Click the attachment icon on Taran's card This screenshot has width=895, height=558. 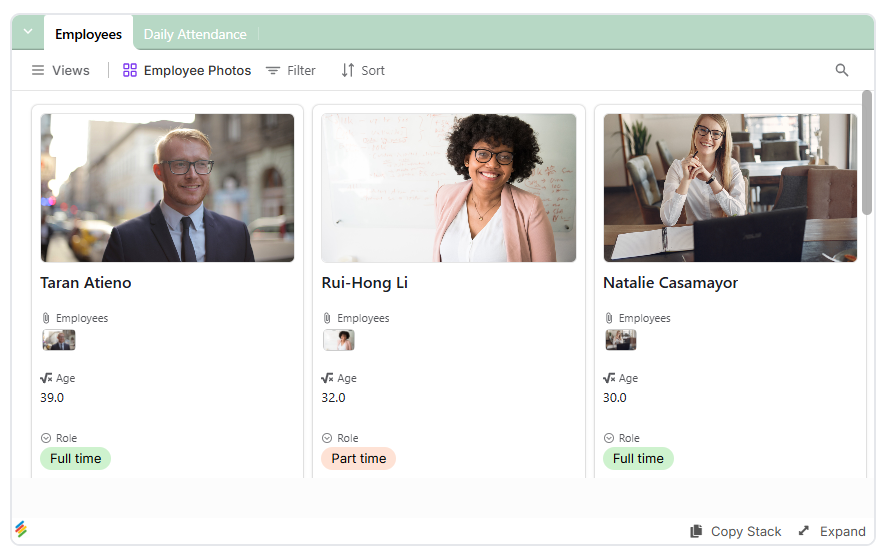pyautogui.click(x=46, y=318)
